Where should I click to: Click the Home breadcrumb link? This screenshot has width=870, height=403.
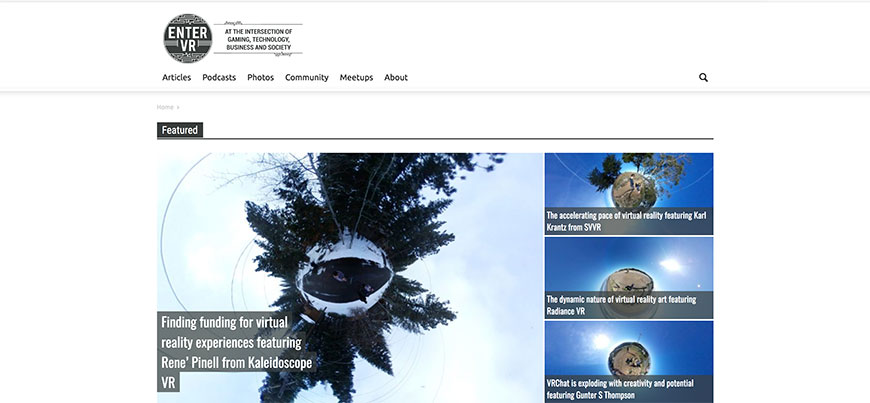(165, 107)
